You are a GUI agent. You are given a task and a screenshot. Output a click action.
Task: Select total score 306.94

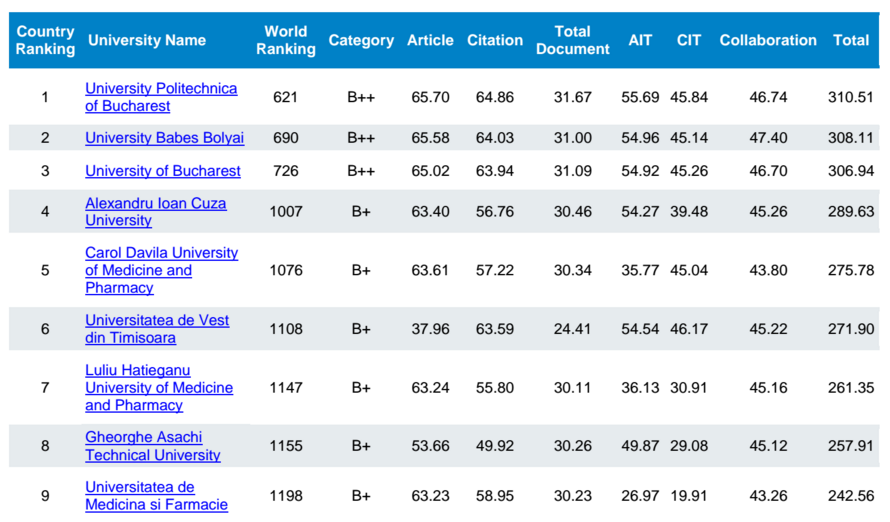850,171
